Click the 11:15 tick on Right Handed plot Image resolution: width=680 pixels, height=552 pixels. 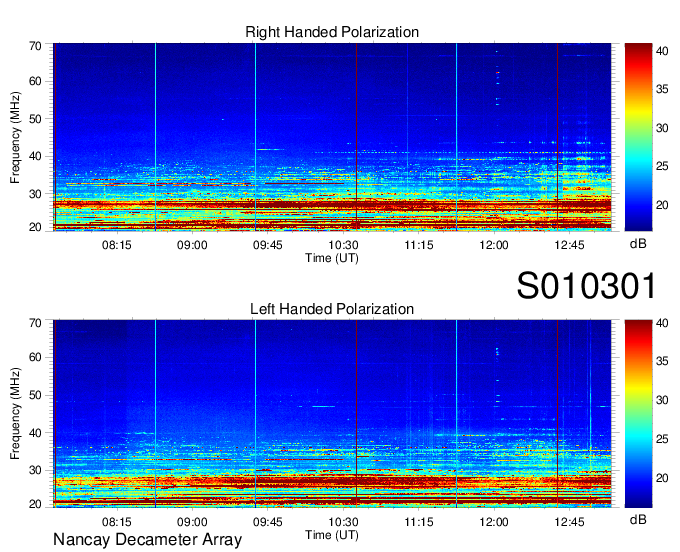click(419, 245)
